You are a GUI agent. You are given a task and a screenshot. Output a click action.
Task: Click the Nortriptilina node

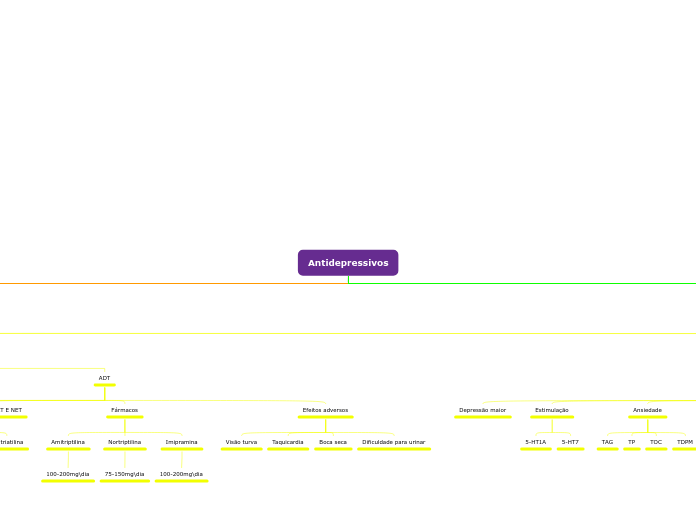click(125, 442)
